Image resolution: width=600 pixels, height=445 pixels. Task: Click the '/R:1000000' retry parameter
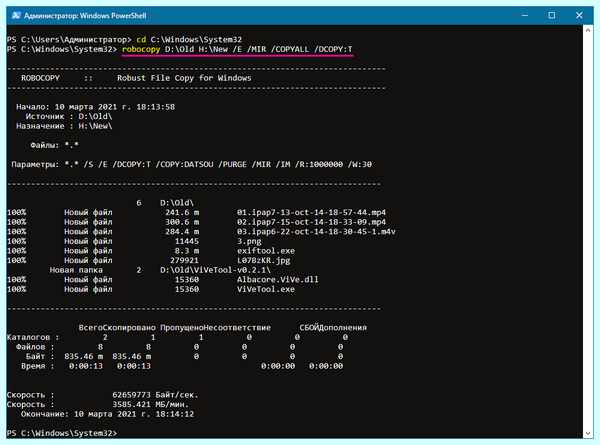318,165
